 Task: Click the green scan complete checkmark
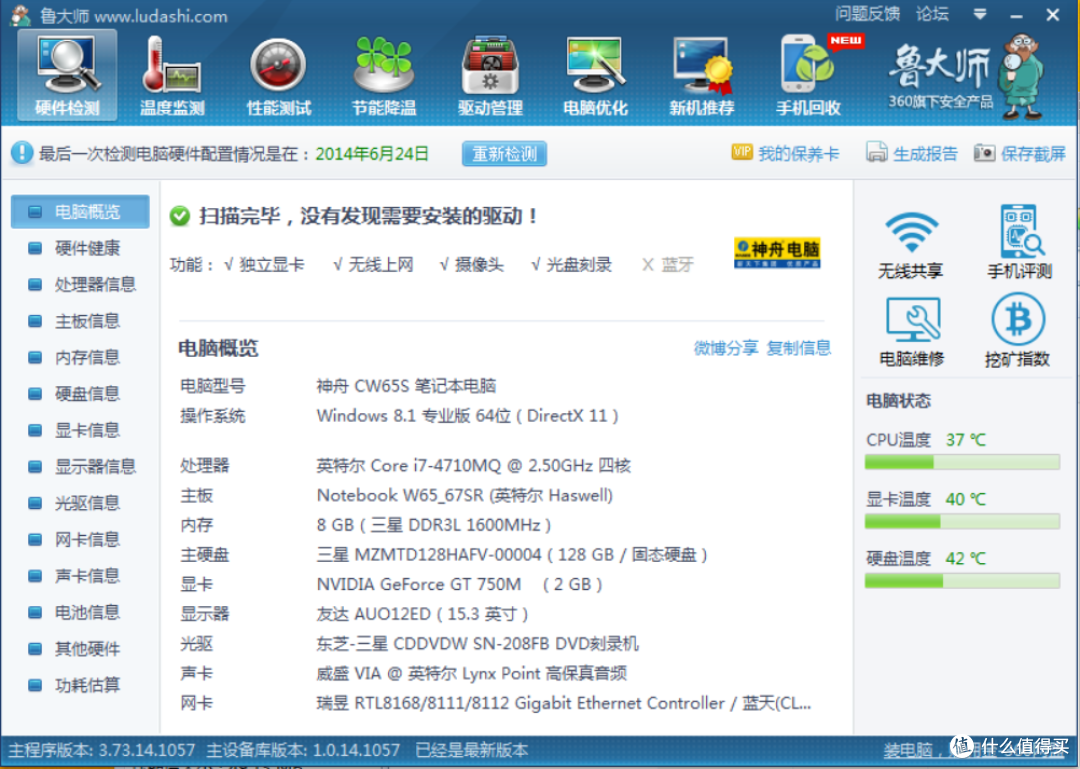point(180,216)
